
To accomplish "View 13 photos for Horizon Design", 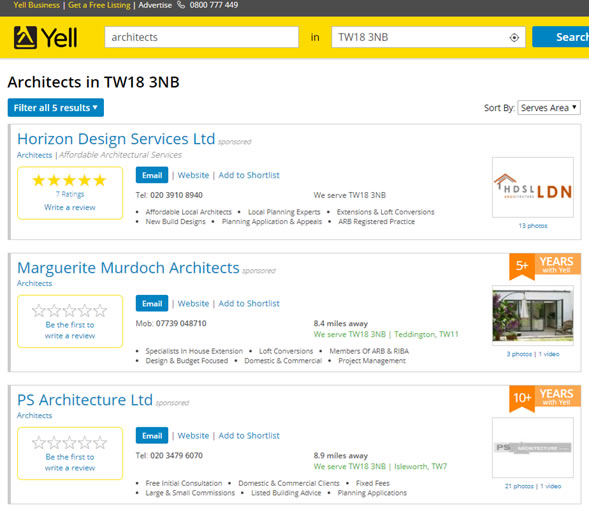I will pos(533,226).
